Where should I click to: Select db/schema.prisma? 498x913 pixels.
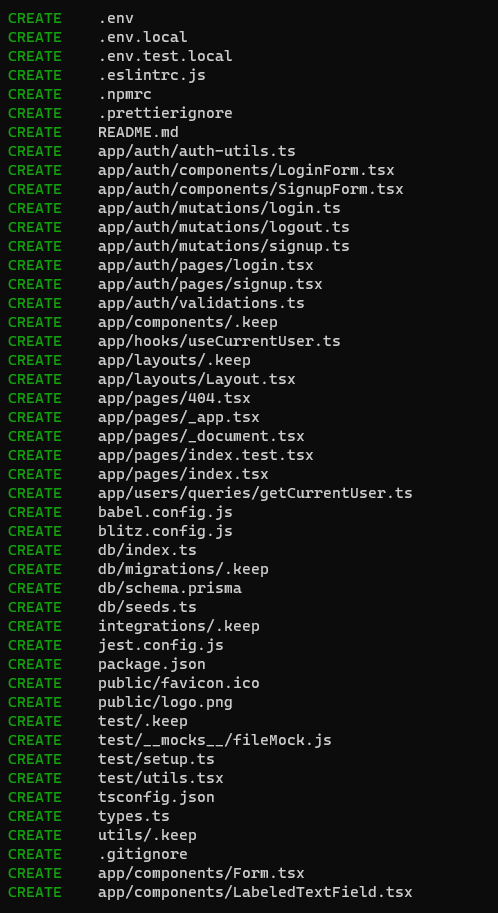tap(169, 588)
